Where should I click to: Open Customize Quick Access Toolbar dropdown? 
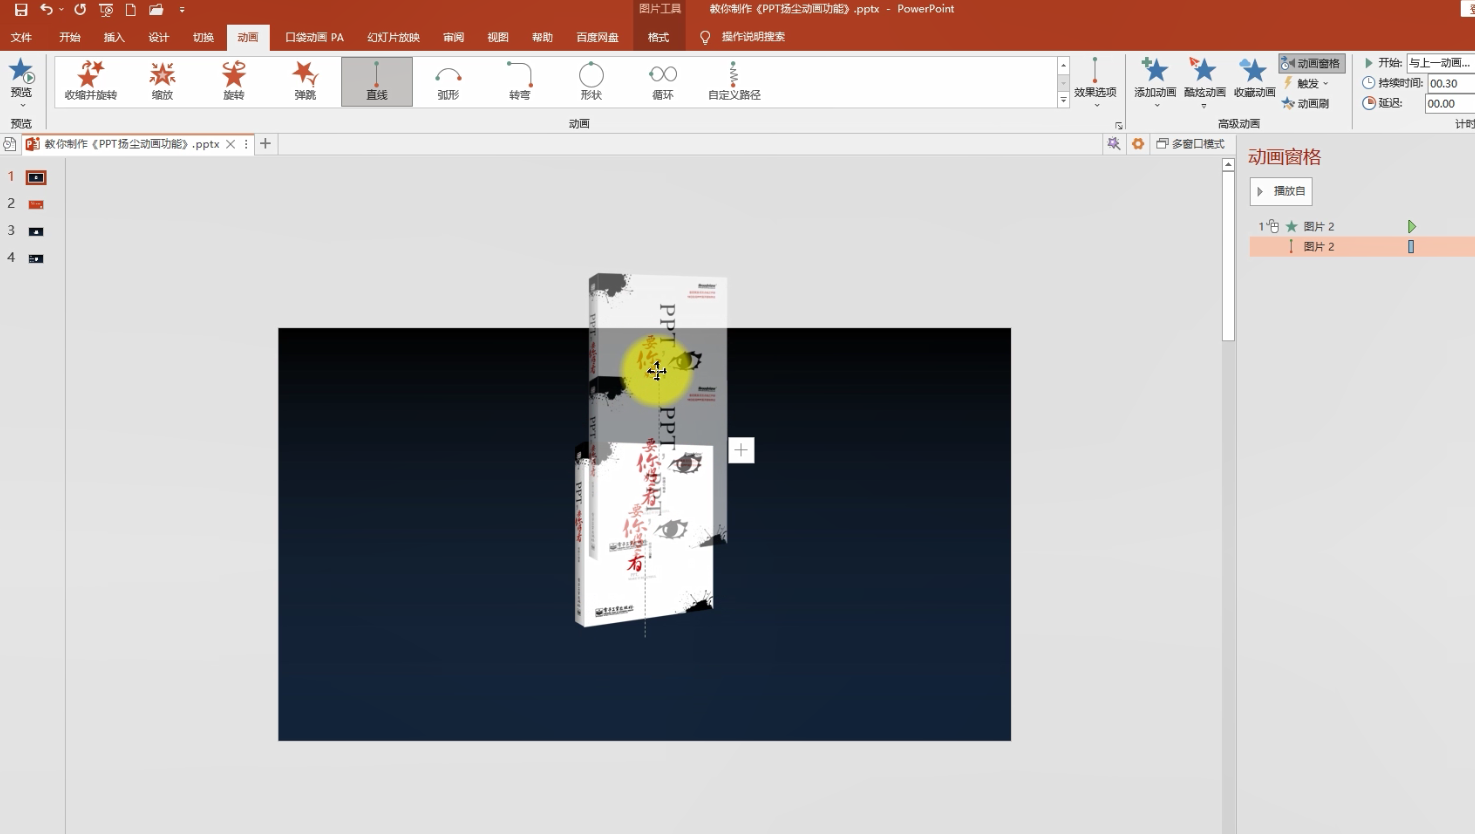click(182, 9)
